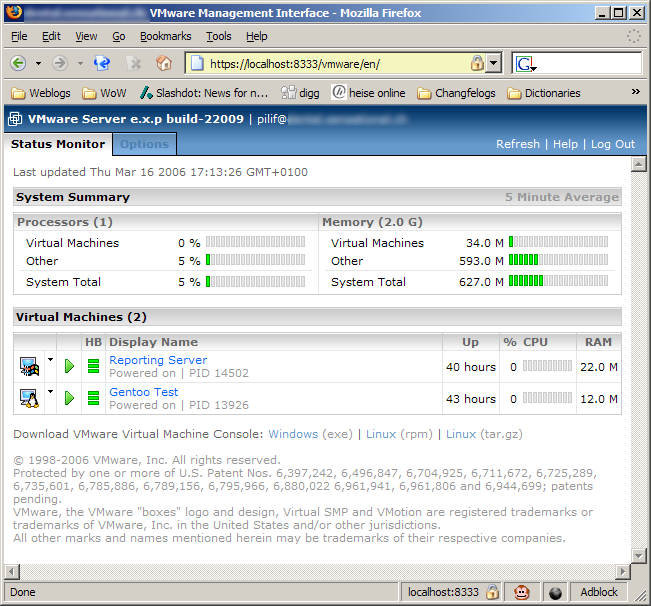The height and width of the screenshot is (606, 651).
Task: Open the Google search engine selector
Action: [x=526, y=64]
